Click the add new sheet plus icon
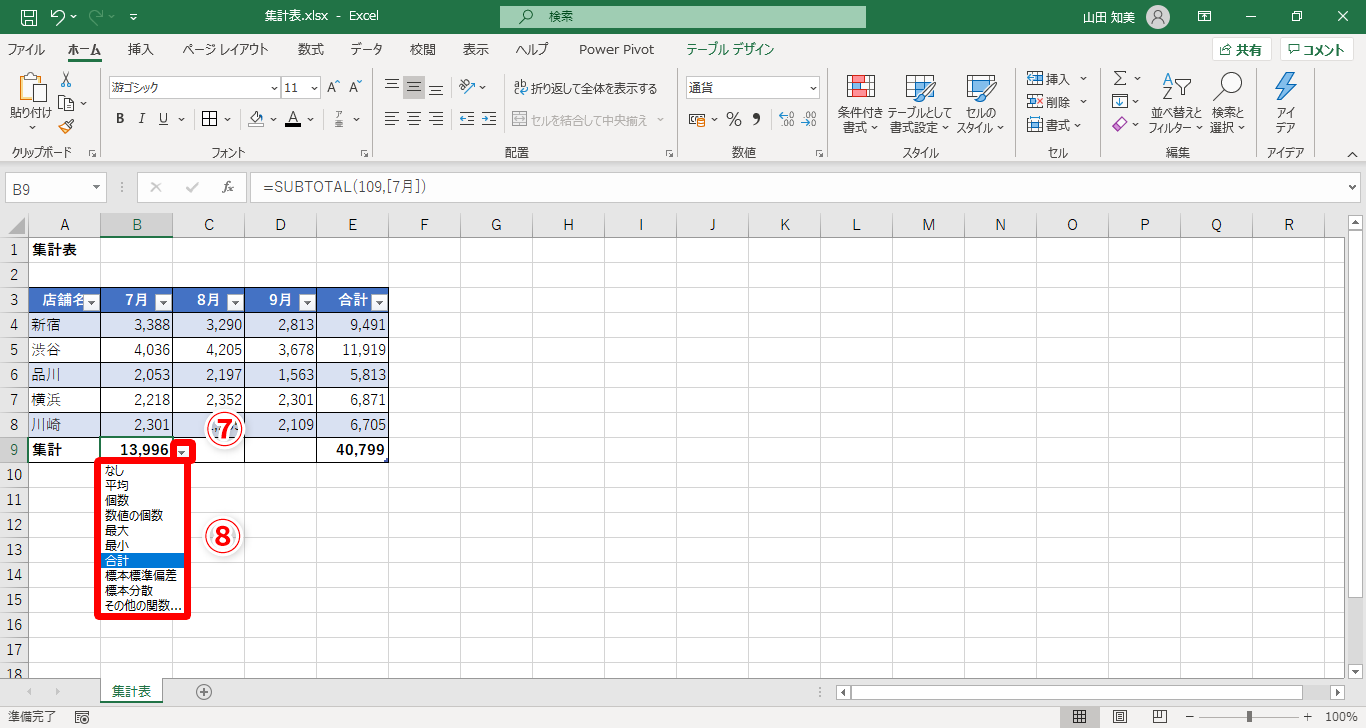This screenshot has width=1366, height=728. tap(204, 691)
